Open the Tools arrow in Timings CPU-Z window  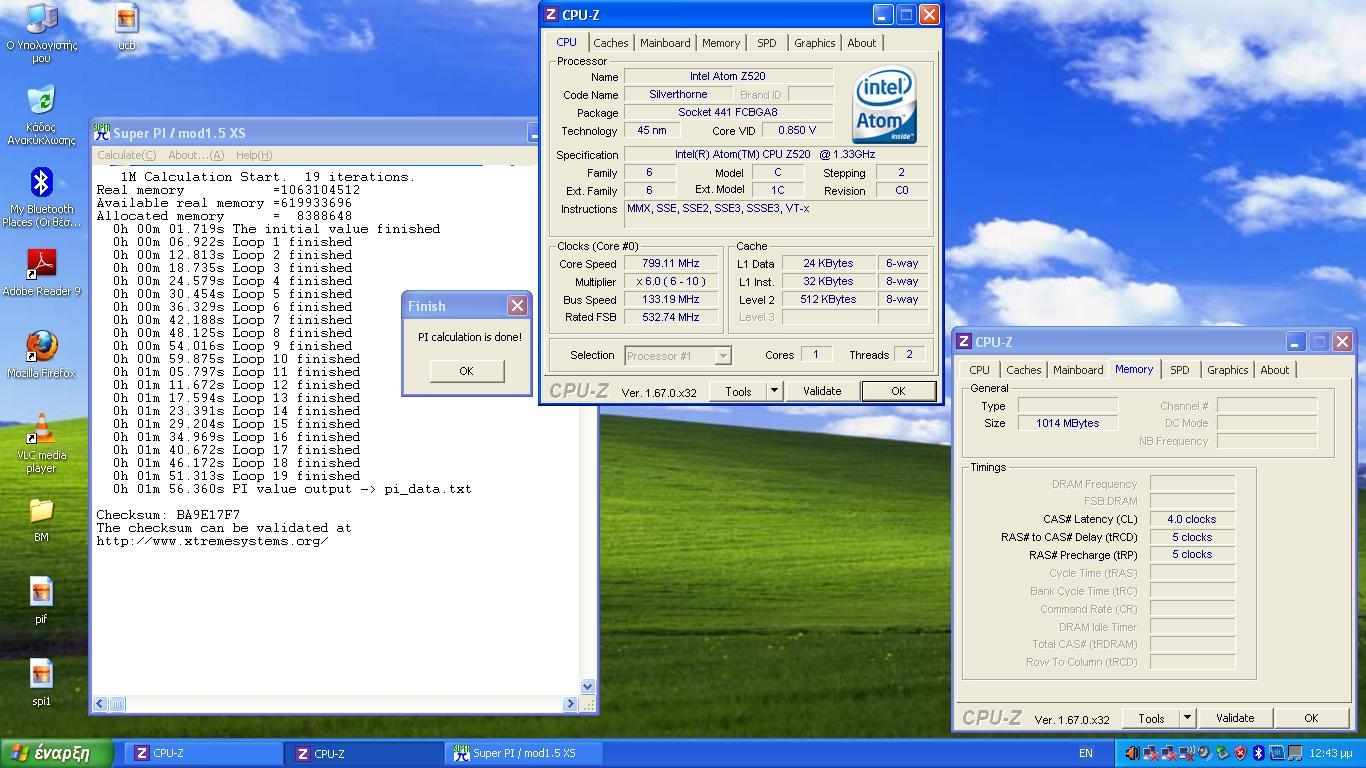click(1187, 718)
